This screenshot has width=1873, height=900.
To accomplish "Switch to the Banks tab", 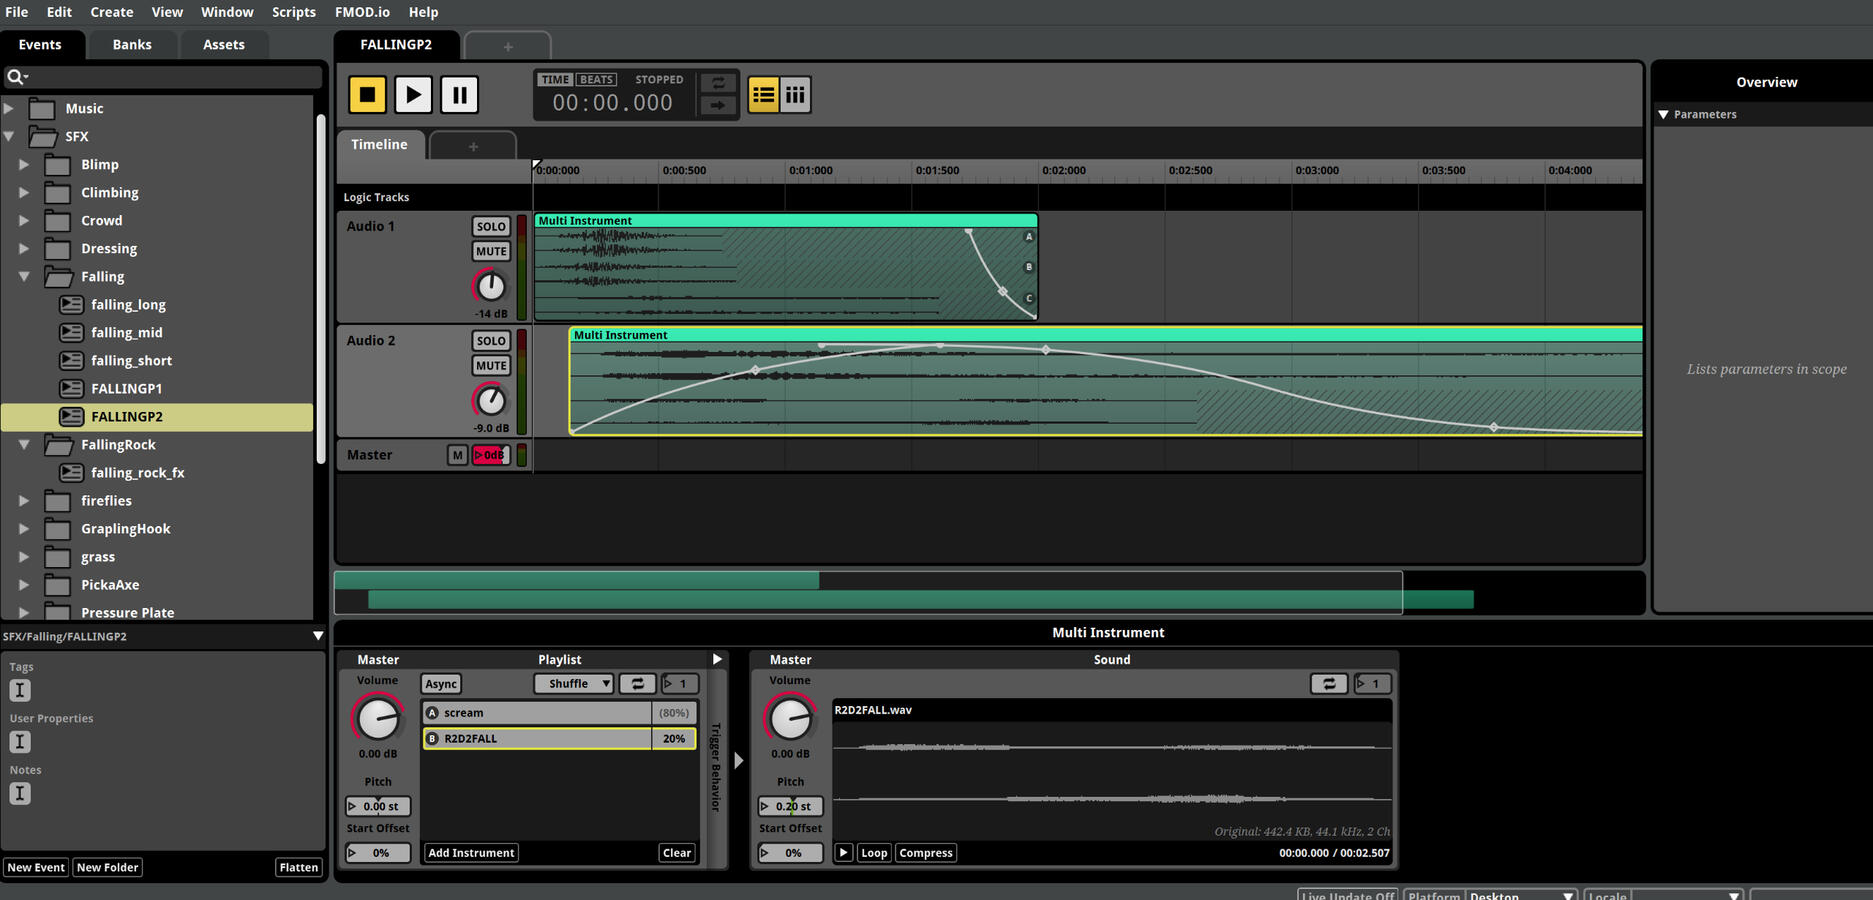I will (131, 44).
